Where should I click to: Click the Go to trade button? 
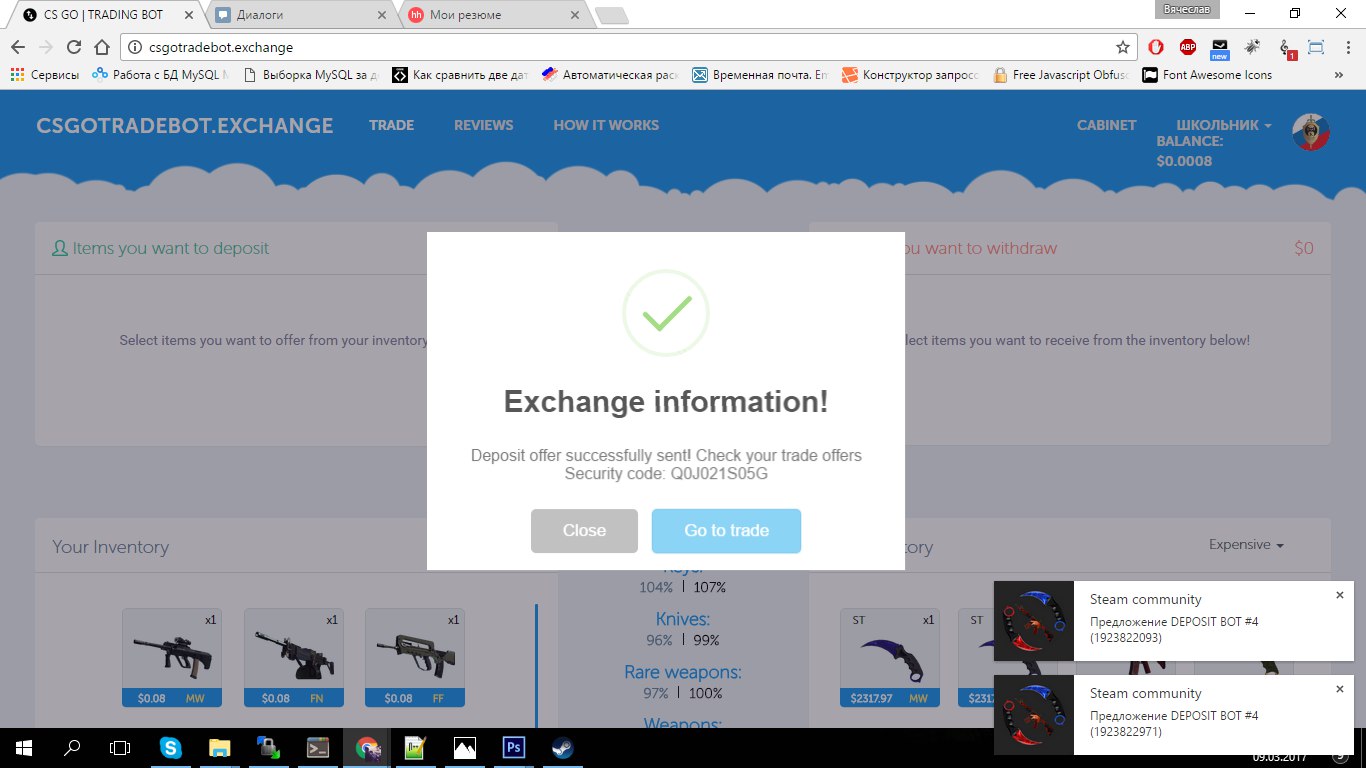[726, 531]
